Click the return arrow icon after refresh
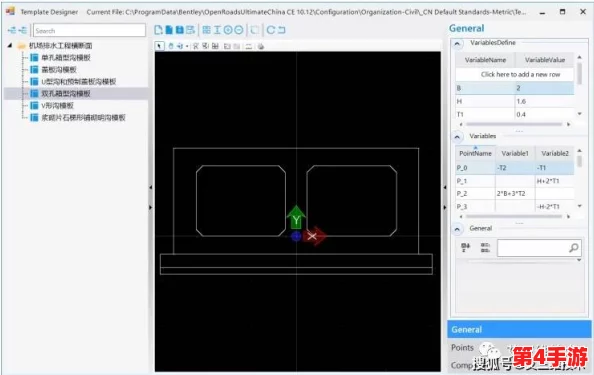594x375 pixels. pos(281,30)
